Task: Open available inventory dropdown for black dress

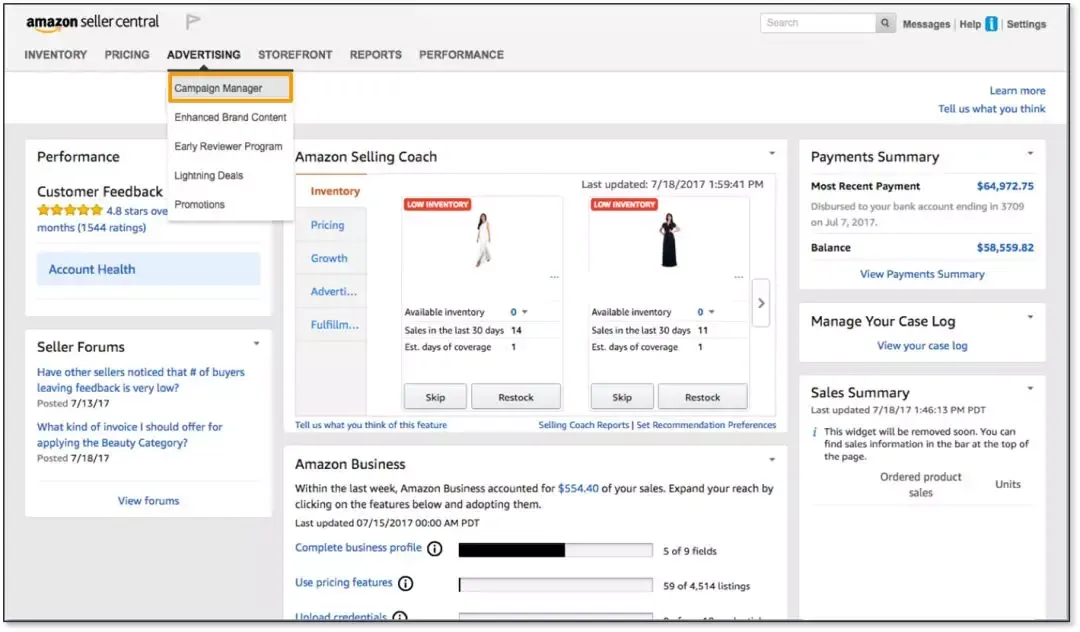Action: click(x=712, y=313)
